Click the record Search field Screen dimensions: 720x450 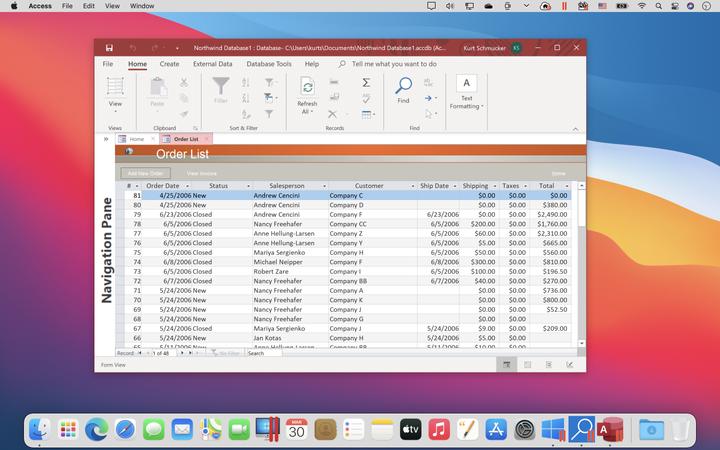(x=264, y=353)
